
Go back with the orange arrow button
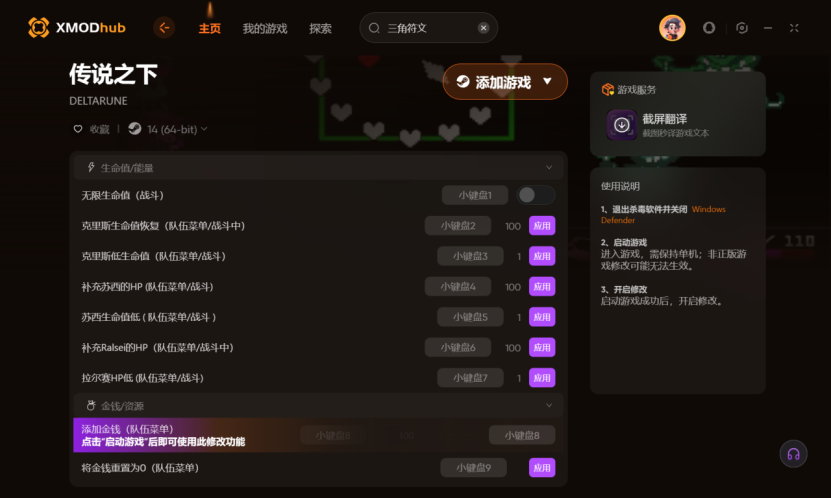coord(164,28)
